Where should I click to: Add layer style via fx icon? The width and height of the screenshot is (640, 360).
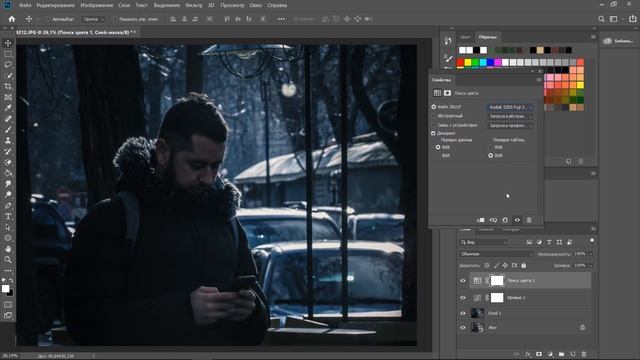point(528,354)
